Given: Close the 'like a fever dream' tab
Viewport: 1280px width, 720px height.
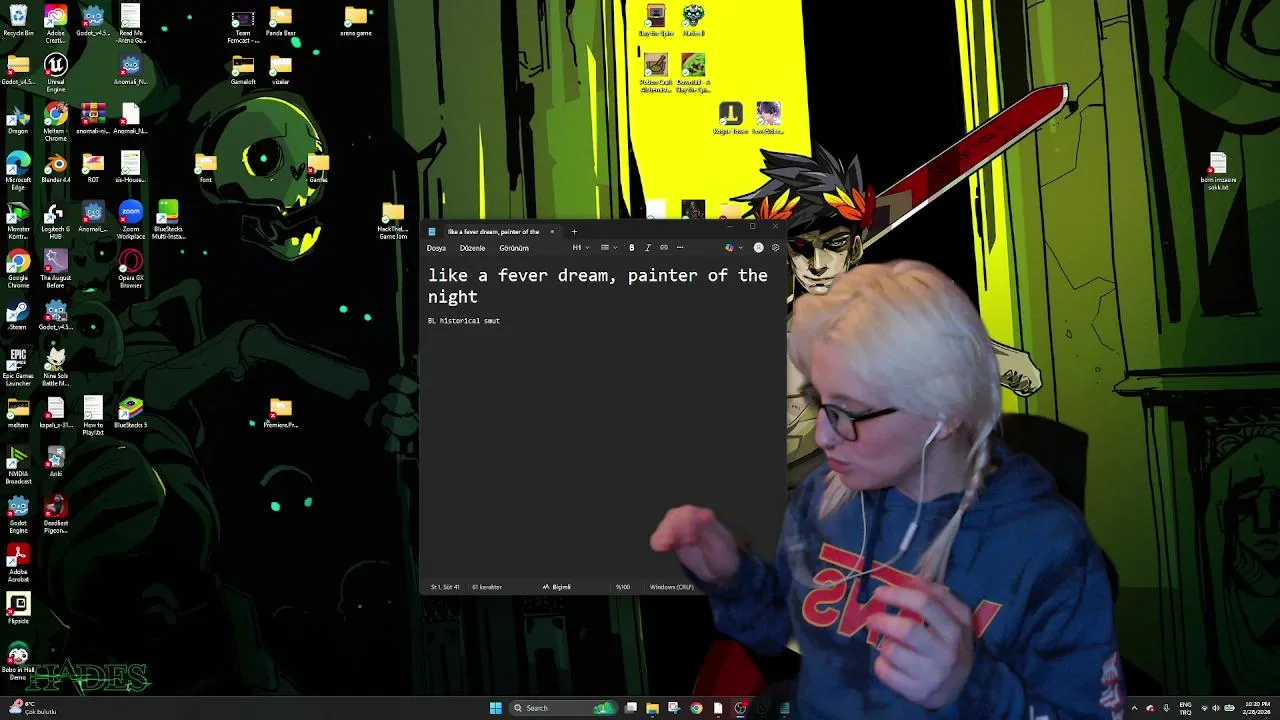Looking at the screenshot, I should tap(552, 232).
